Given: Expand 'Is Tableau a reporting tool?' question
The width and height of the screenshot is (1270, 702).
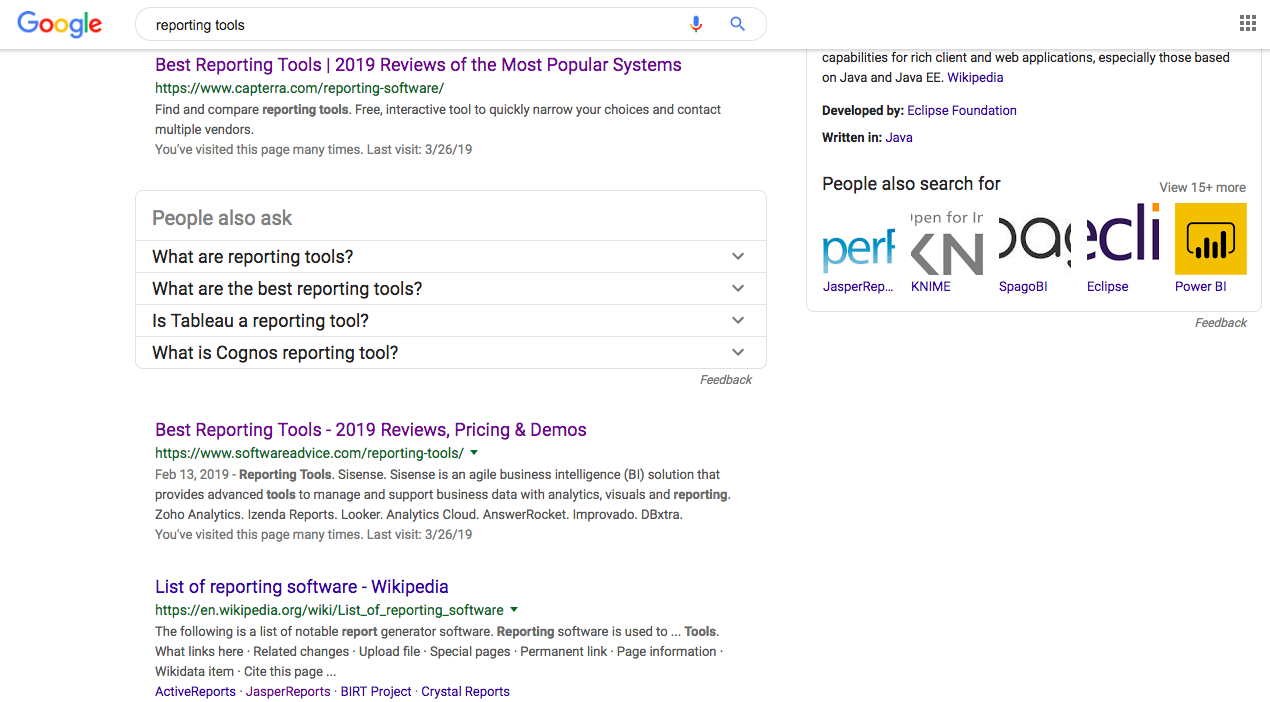Looking at the screenshot, I should 451,321.
